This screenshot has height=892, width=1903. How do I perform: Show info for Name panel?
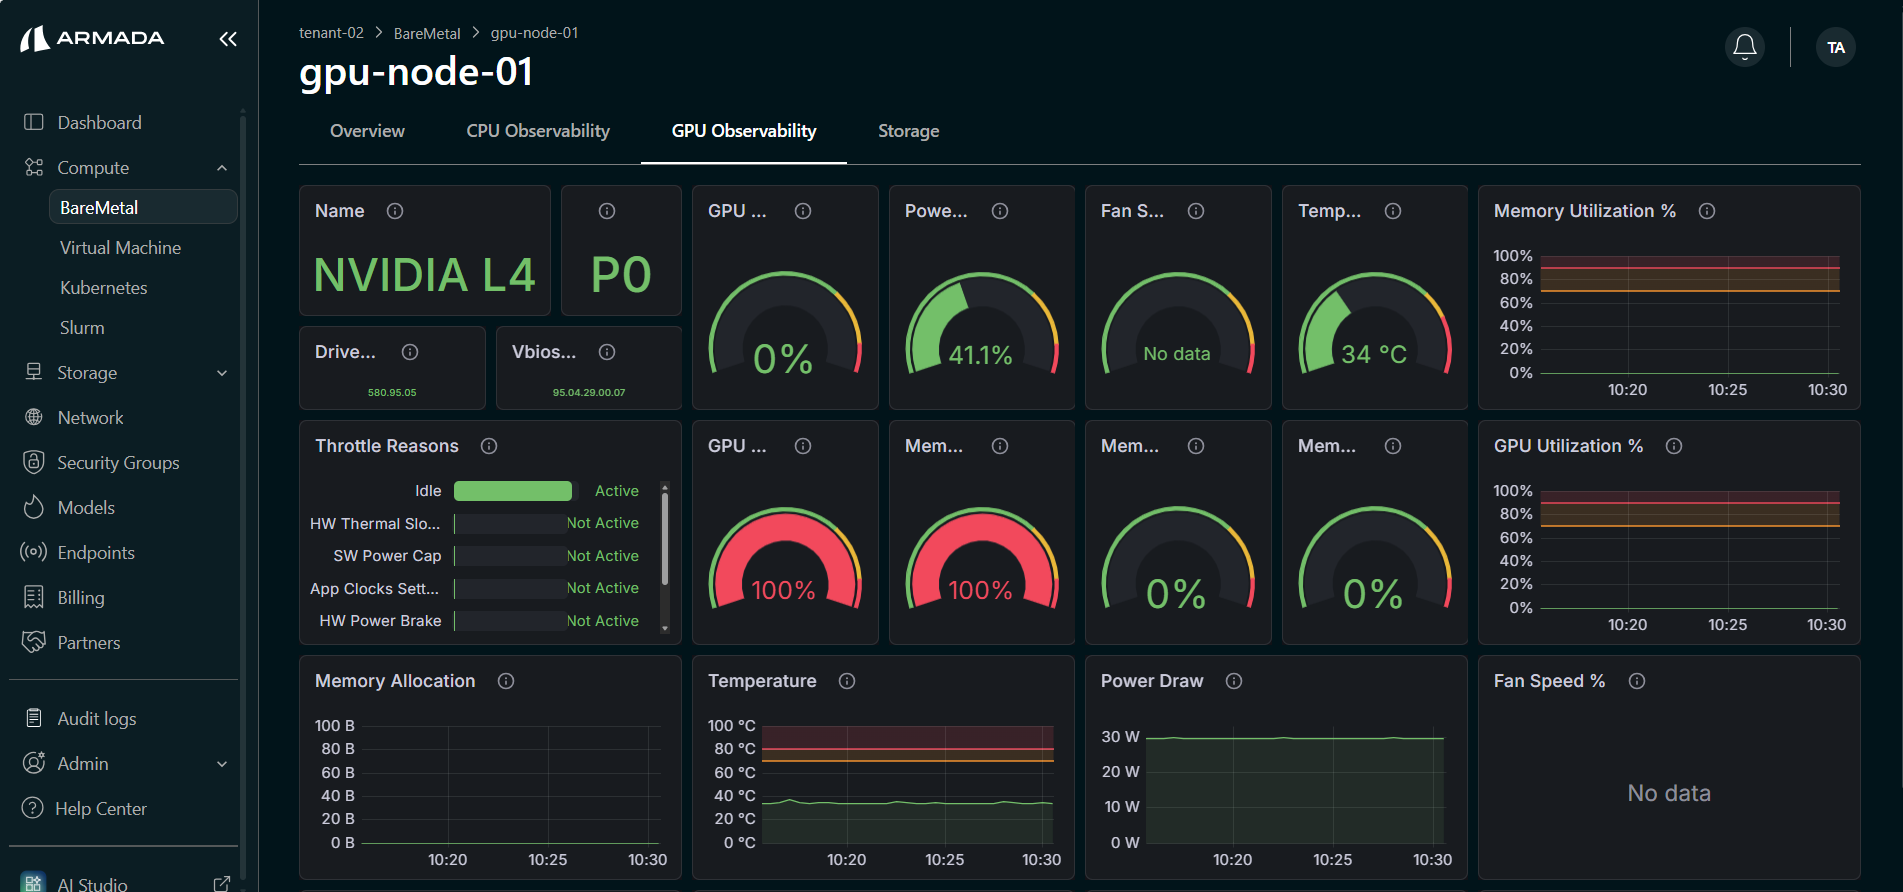click(x=395, y=211)
